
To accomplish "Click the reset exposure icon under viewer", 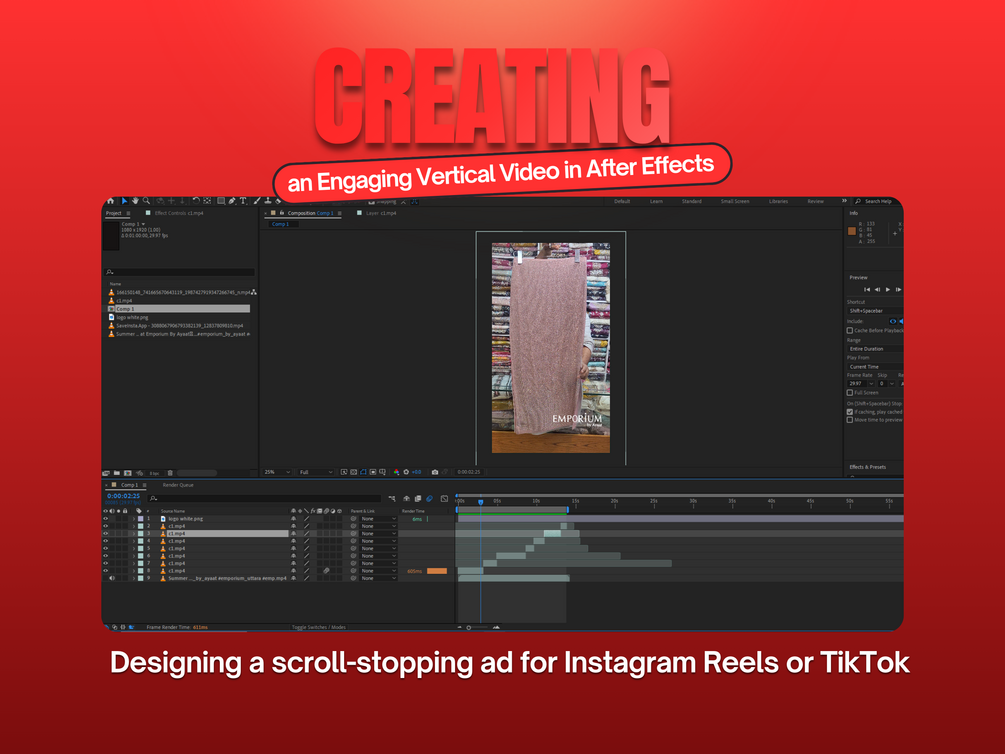I will pos(406,472).
